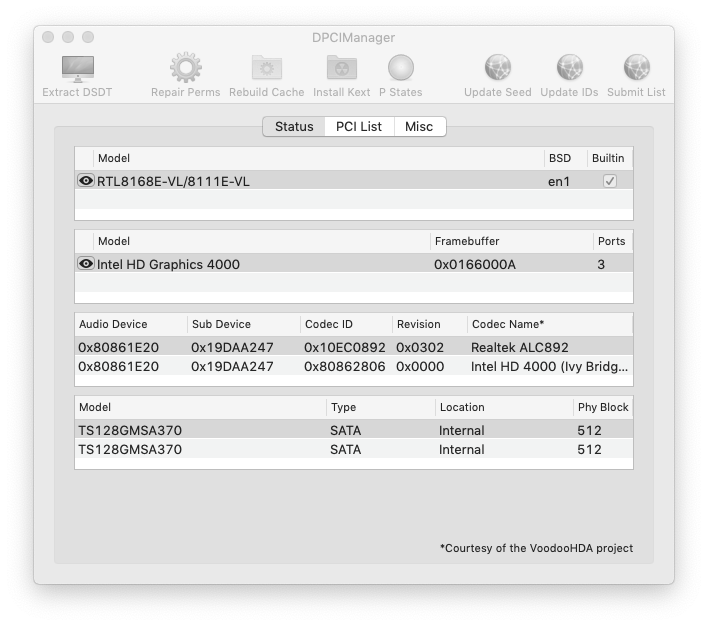The height and width of the screenshot is (626, 708).
Task: Click eye icon beside RTL8168E-VL/8111E-VL
Action: pos(85,181)
